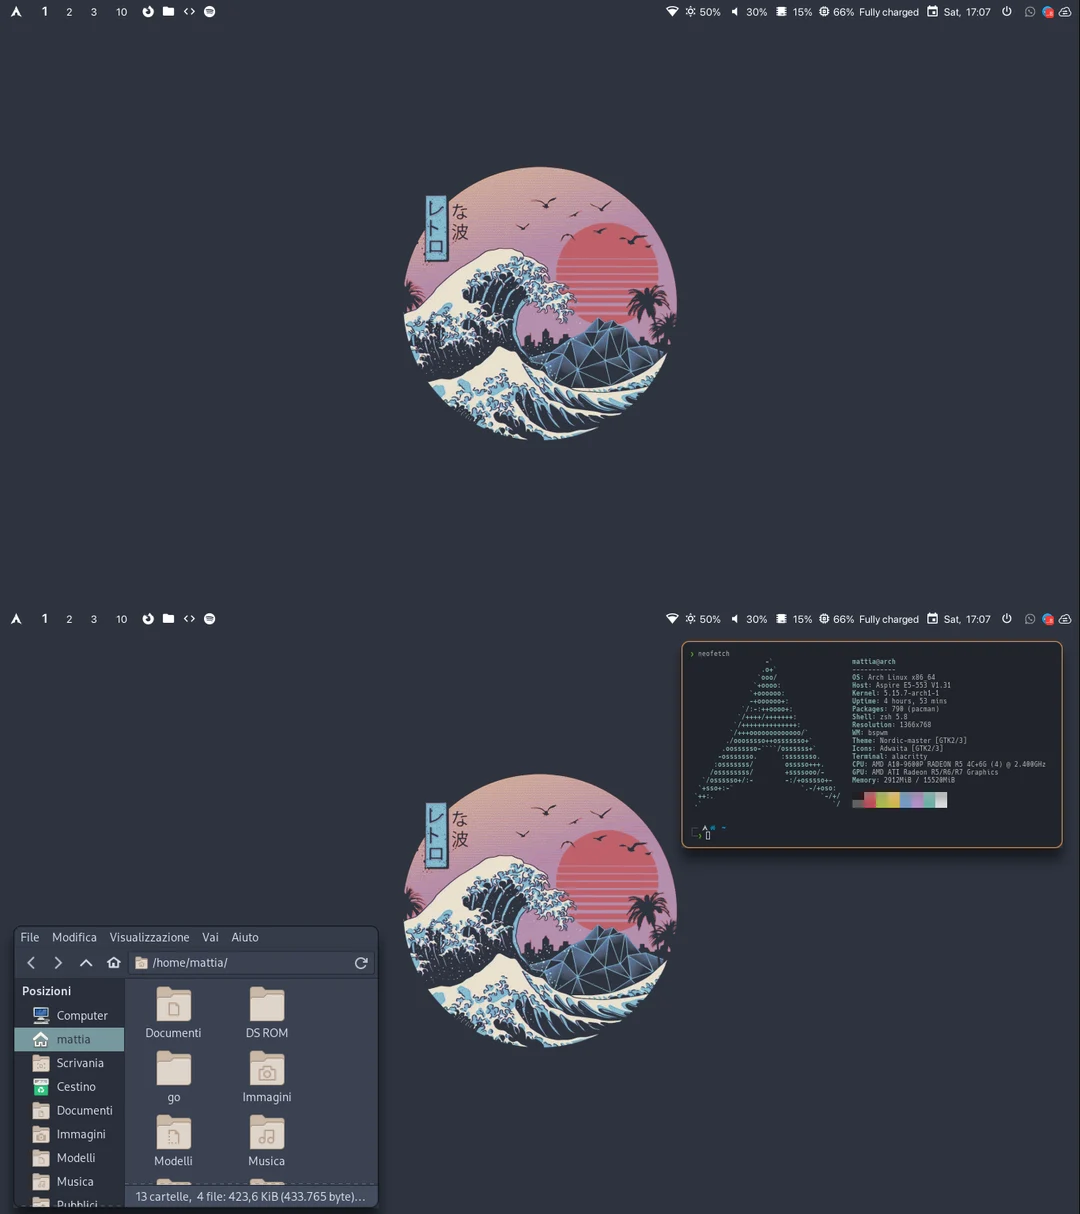1080x1214 pixels.
Task: Click the home icon beside the path bar
Action: click(113, 962)
